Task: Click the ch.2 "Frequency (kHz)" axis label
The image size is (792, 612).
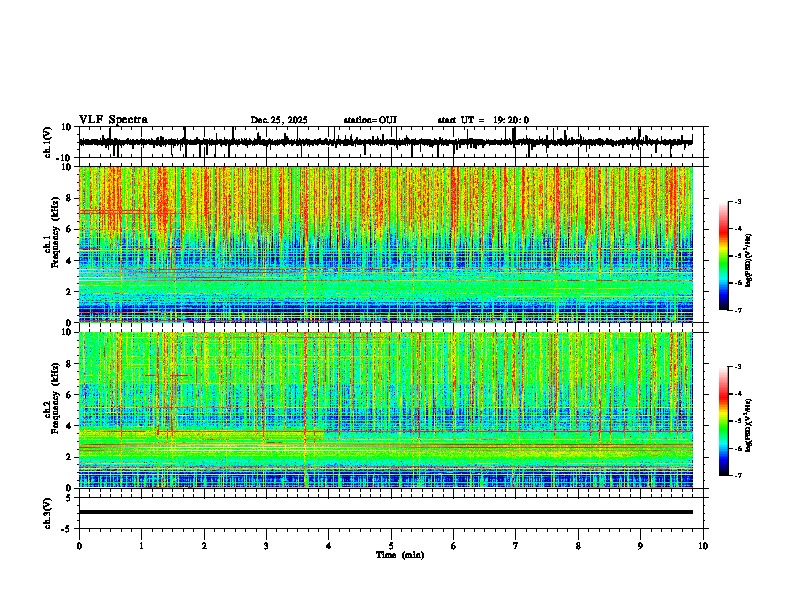Action: pyautogui.click(x=56, y=398)
